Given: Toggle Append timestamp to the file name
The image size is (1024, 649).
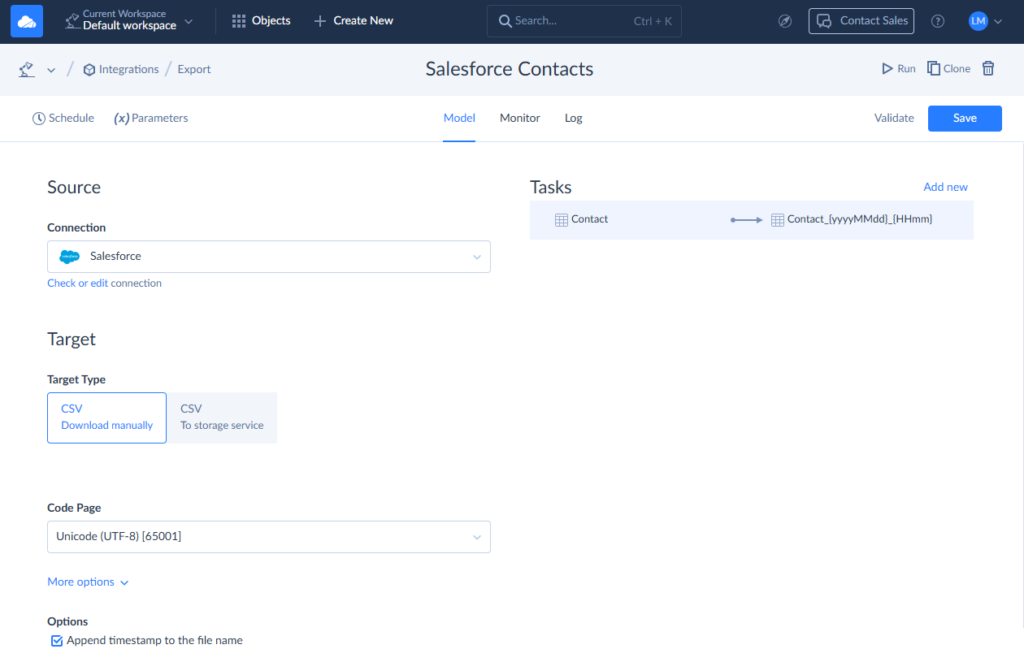Looking at the screenshot, I should click(57, 641).
